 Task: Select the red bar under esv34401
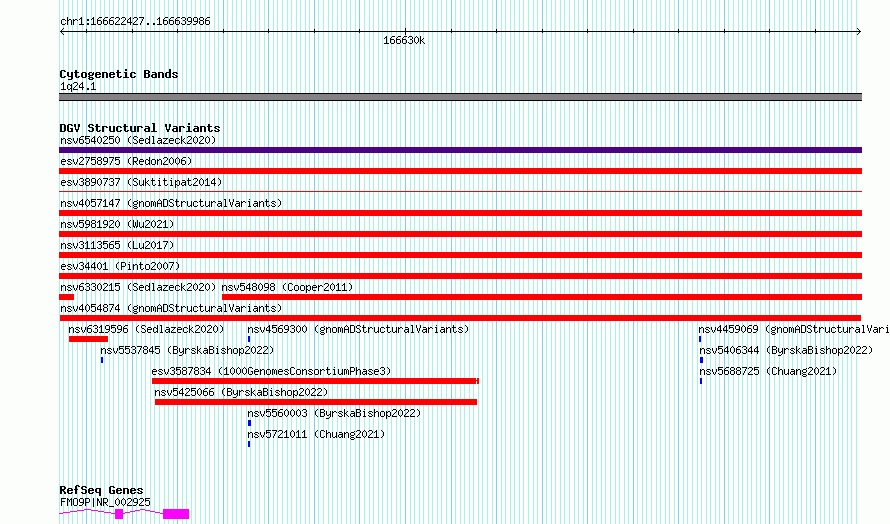click(460, 276)
